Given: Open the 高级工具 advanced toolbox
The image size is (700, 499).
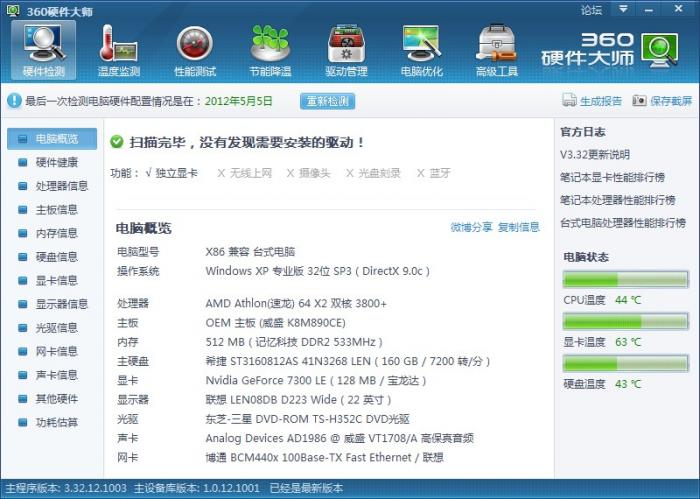Looking at the screenshot, I should coord(497,50).
